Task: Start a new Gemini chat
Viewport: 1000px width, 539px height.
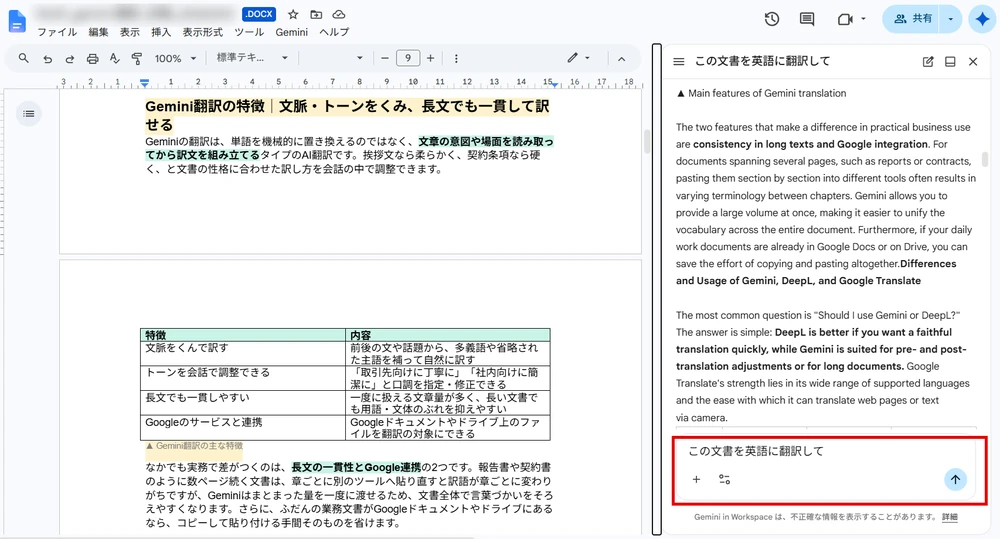Action: (x=928, y=61)
